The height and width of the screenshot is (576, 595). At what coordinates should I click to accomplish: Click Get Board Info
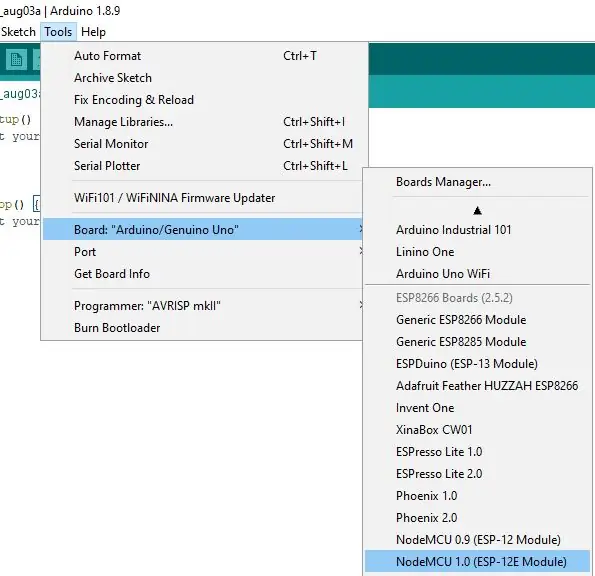click(x=204, y=274)
